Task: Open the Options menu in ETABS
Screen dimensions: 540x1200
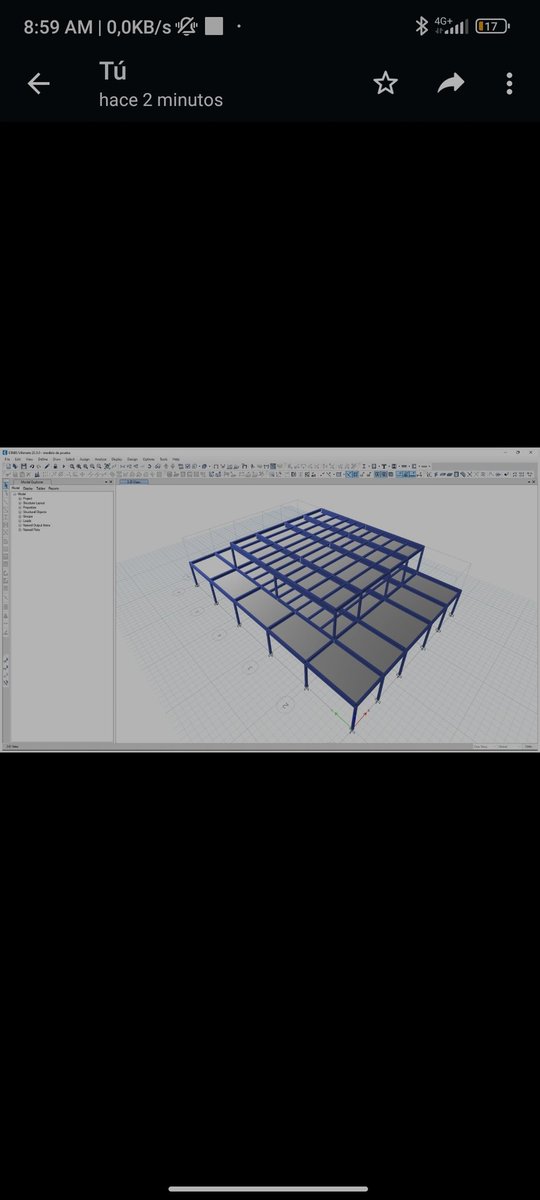Action: [x=149, y=459]
